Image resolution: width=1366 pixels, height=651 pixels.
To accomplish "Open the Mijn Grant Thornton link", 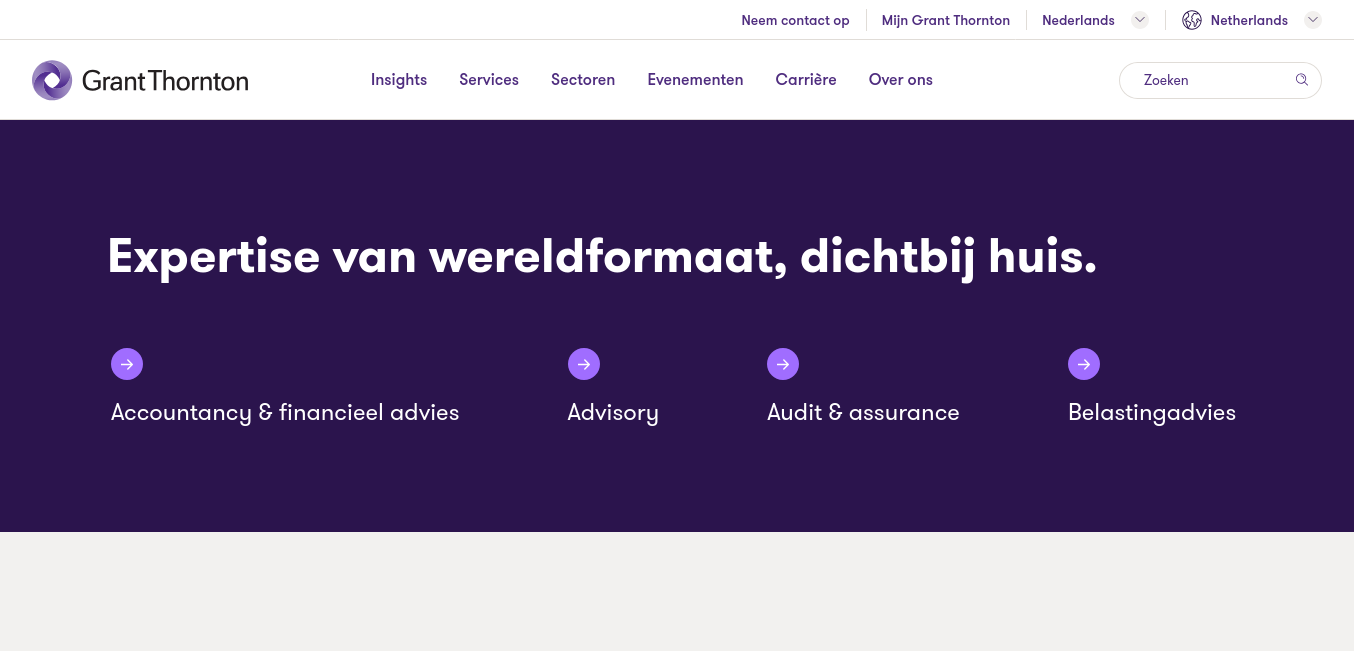I will [946, 20].
